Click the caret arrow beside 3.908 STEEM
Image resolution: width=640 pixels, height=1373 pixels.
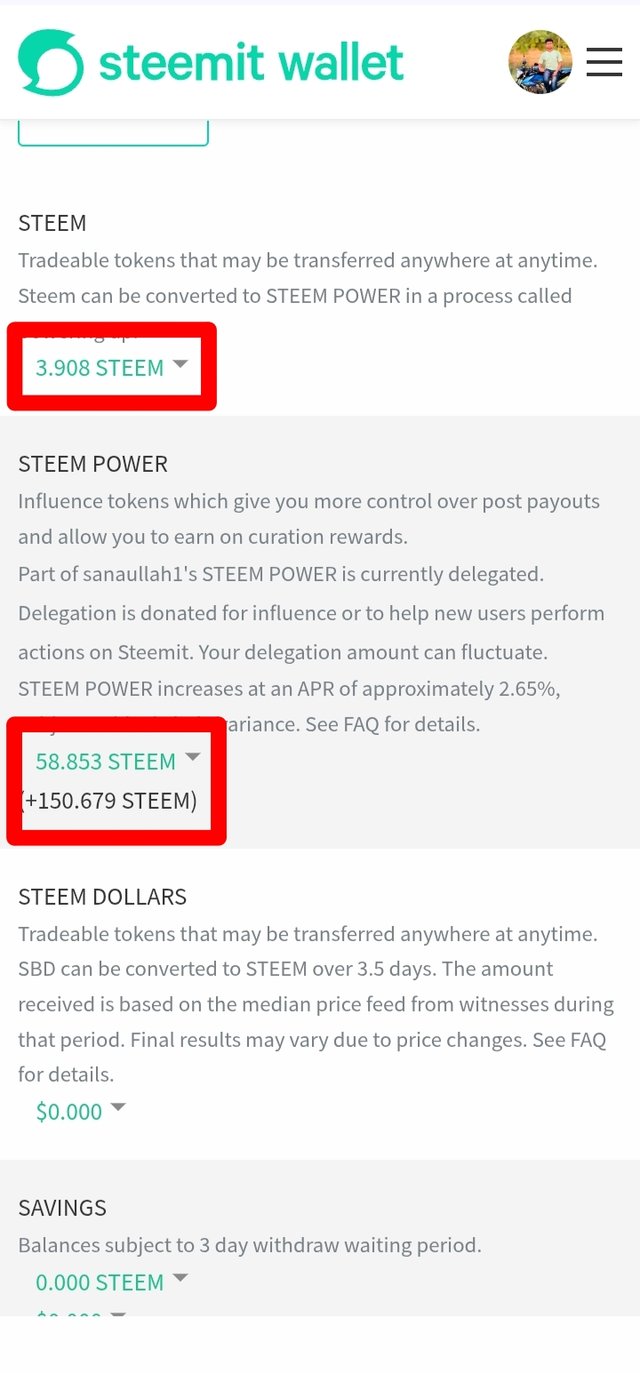click(x=180, y=365)
